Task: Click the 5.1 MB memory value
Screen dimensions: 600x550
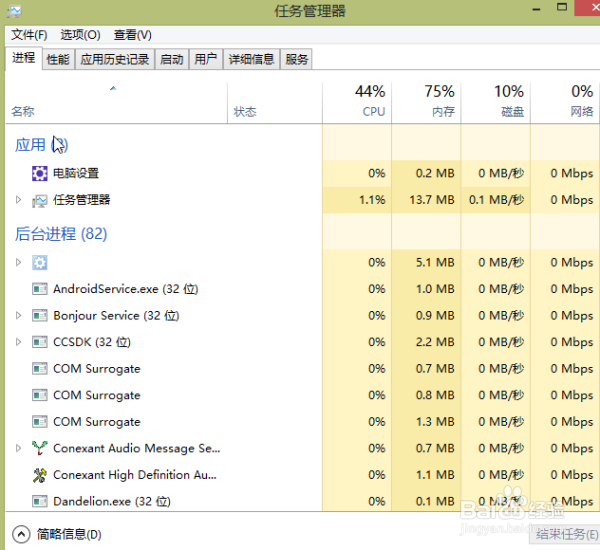Action: [435, 263]
